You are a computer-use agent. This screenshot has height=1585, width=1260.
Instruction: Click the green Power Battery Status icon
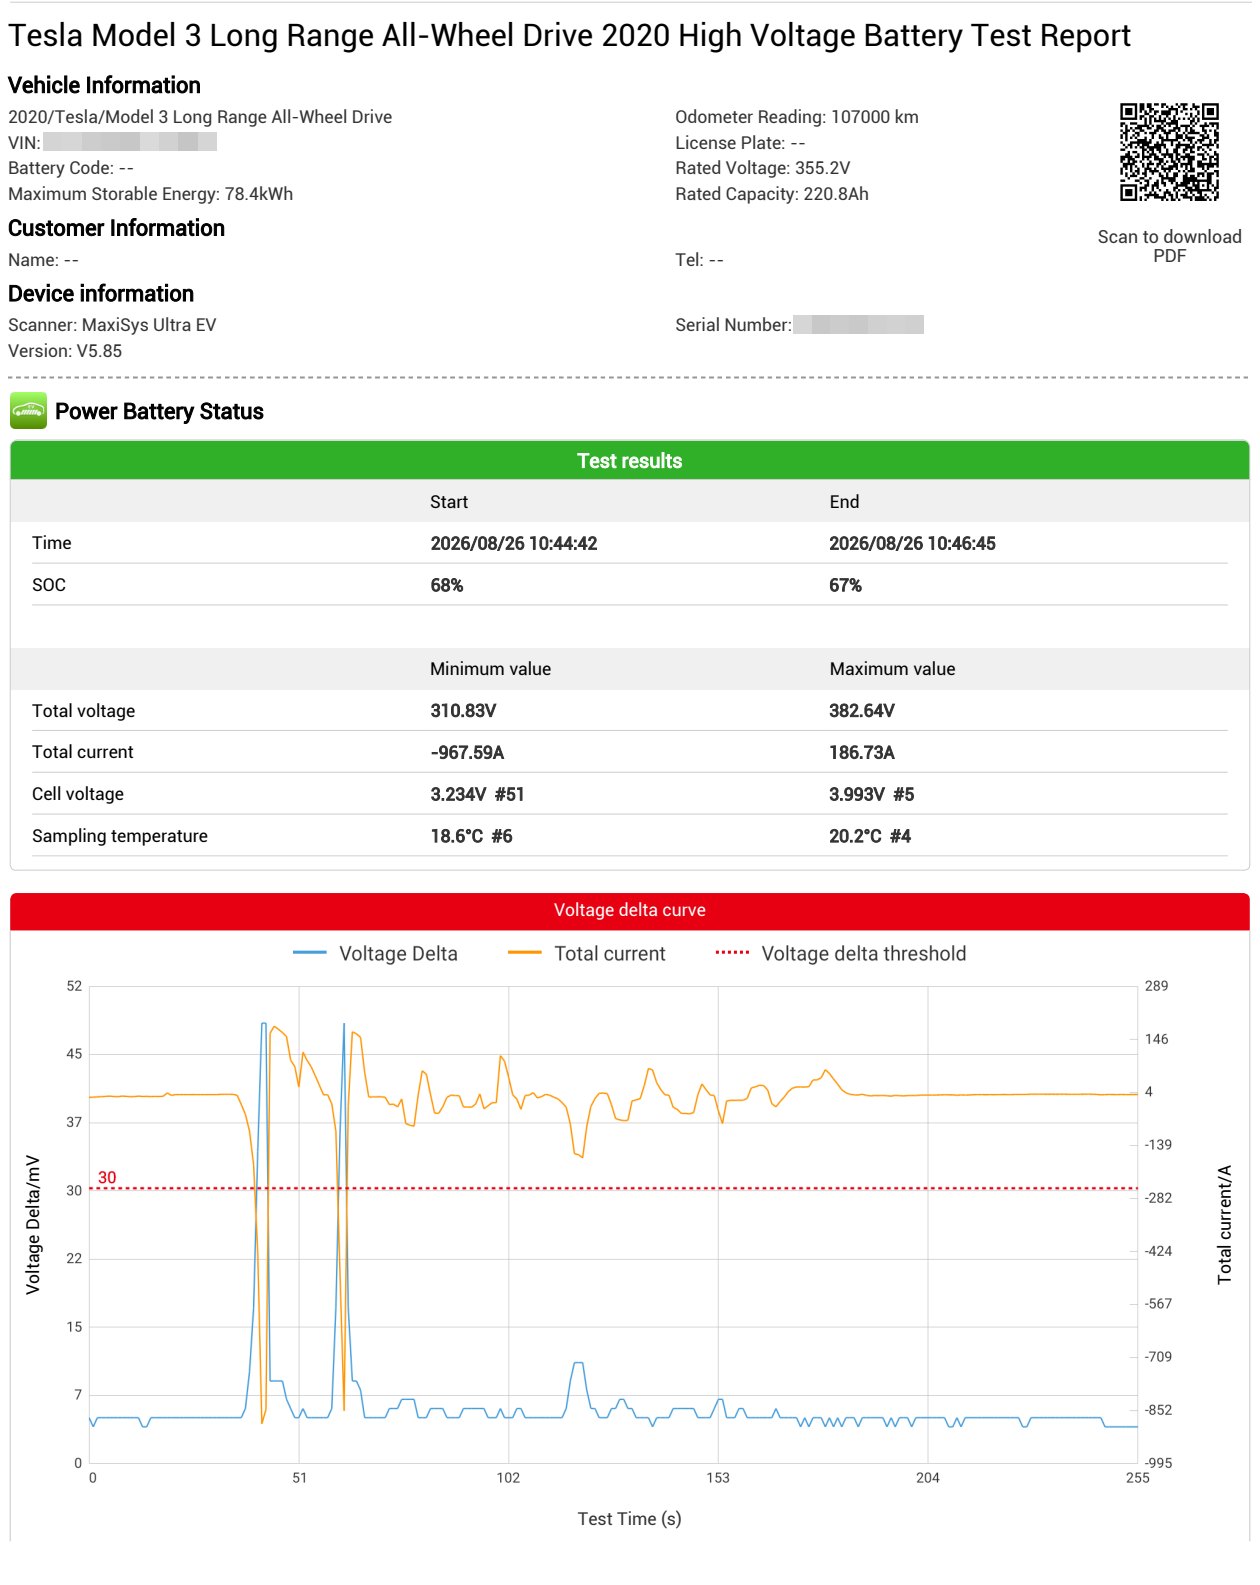click(28, 411)
